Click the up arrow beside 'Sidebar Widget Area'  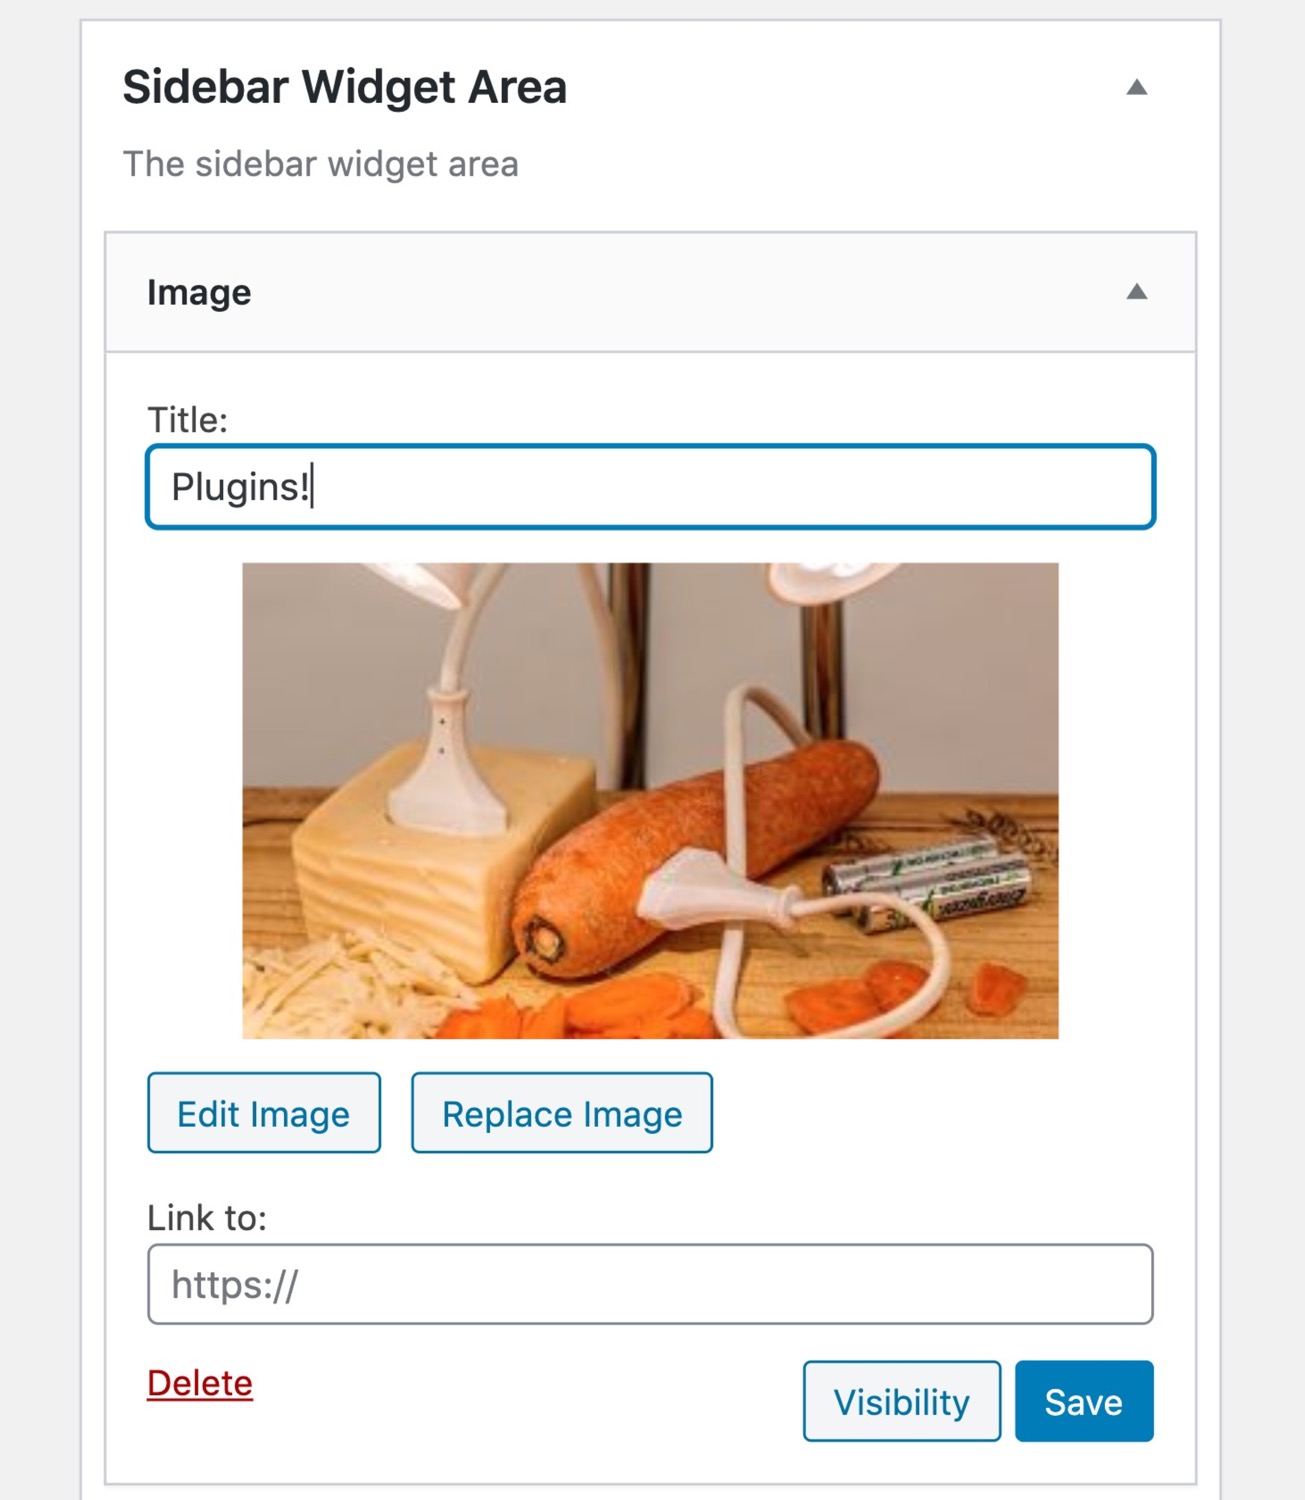pyautogui.click(x=1136, y=87)
